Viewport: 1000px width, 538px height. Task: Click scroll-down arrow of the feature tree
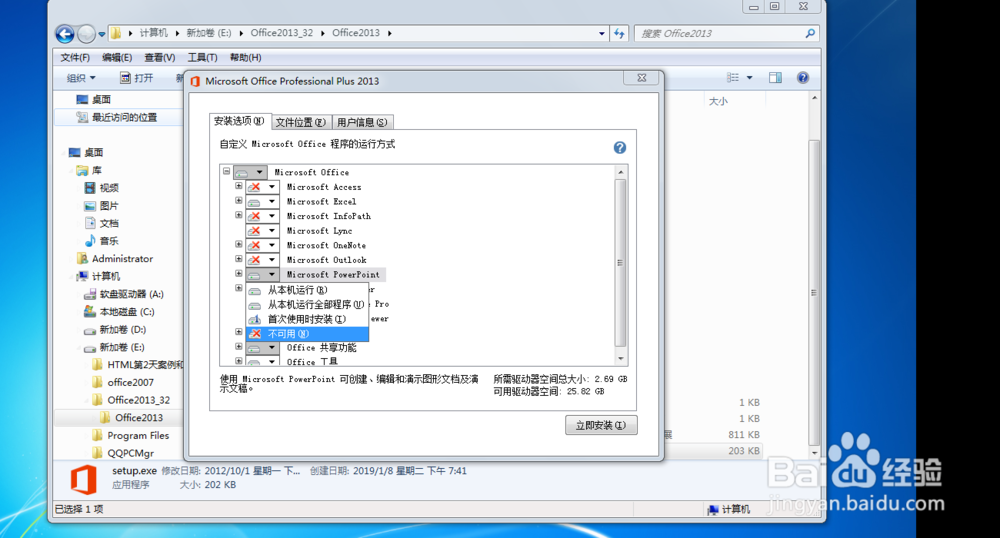(x=621, y=359)
